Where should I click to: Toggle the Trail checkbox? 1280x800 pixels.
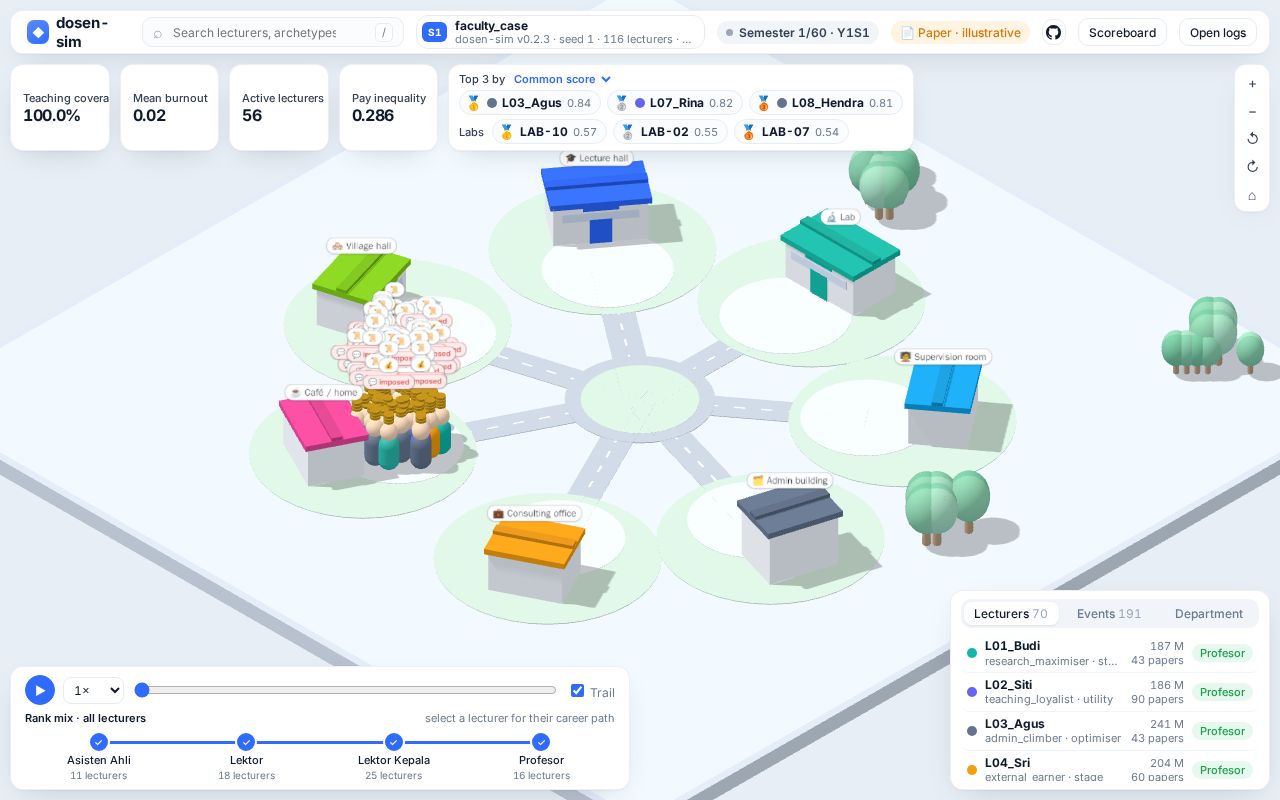click(x=577, y=691)
